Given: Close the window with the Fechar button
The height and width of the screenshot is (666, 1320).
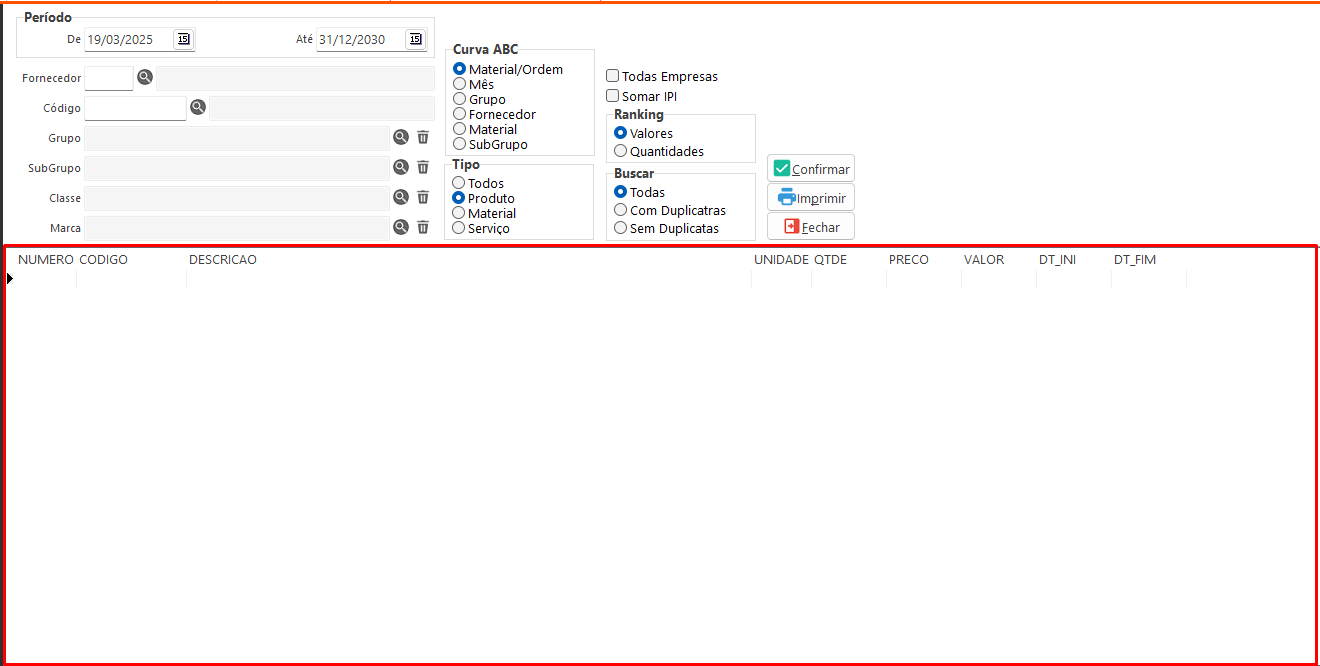Looking at the screenshot, I should [811, 227].
